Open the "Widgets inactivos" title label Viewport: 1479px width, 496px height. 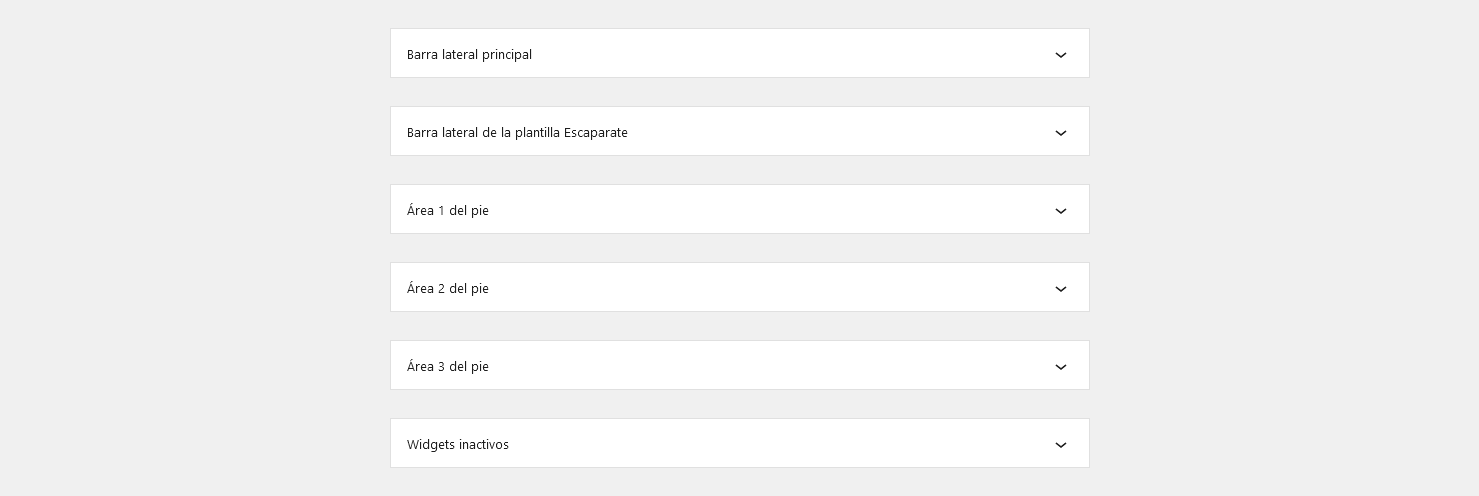coord(458,445)
